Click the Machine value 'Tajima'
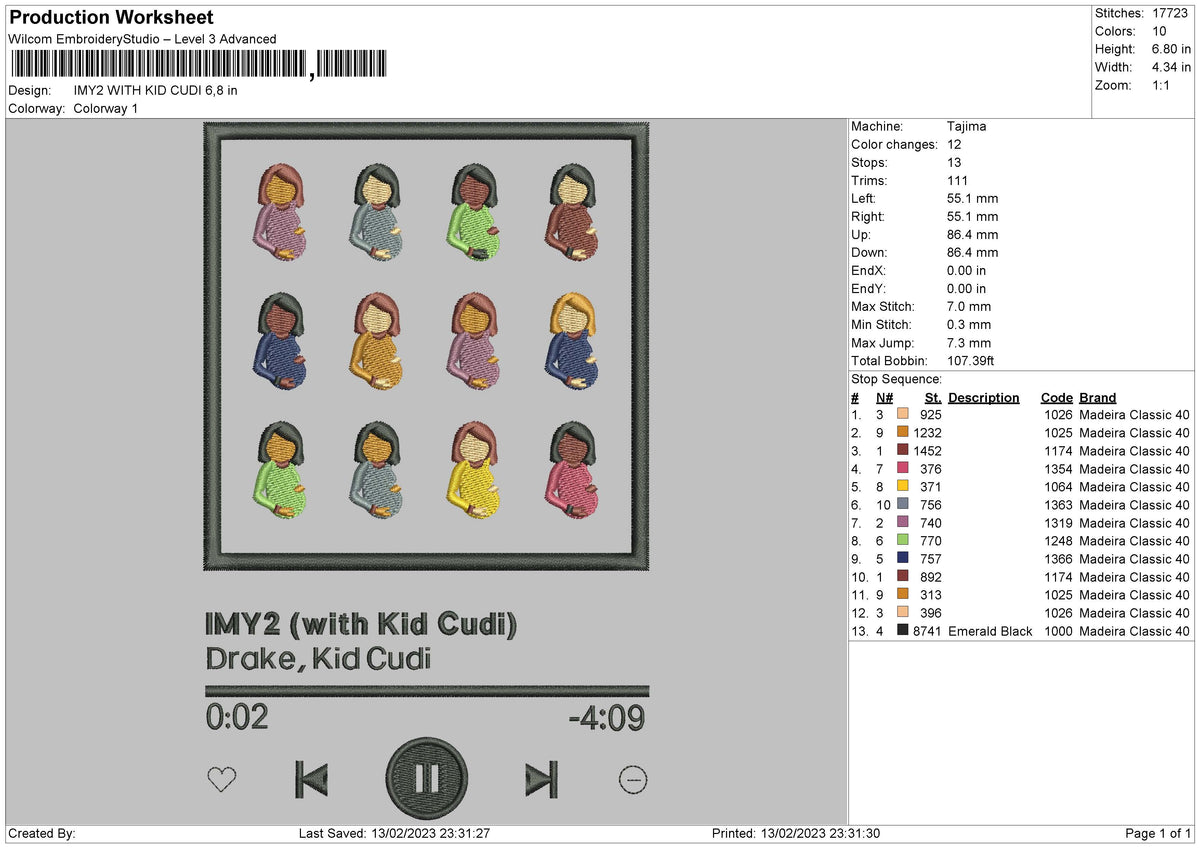This screenshot has height=848, width=1200. tap(967, 126)
